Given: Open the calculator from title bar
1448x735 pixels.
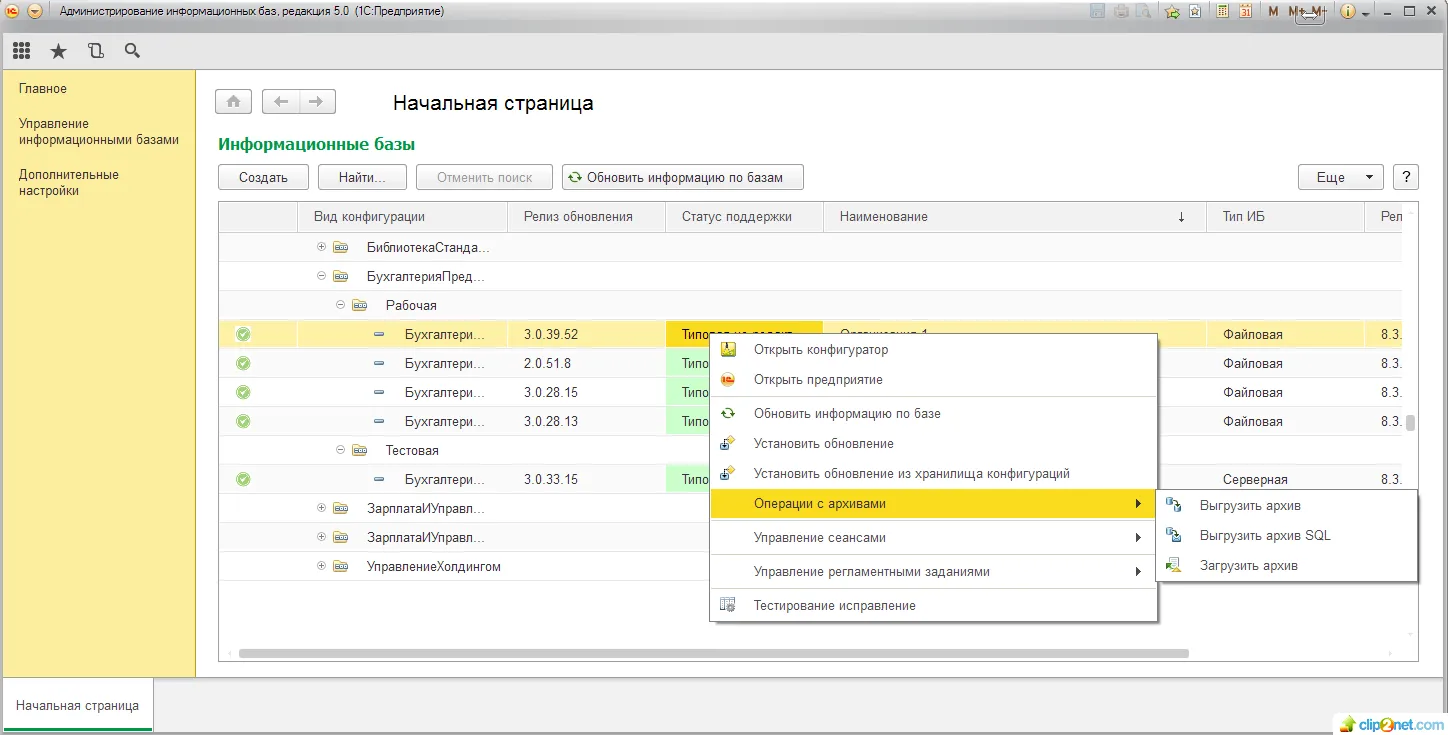Looking at the screenshot, I should [1222, 12].
